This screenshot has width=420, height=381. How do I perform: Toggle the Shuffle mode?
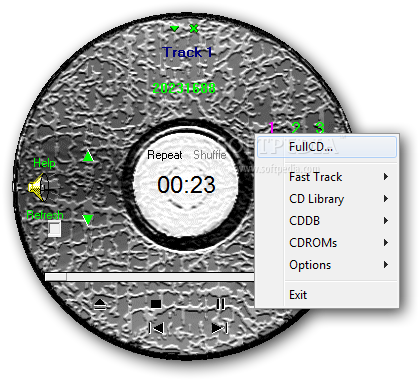(210, 155)
